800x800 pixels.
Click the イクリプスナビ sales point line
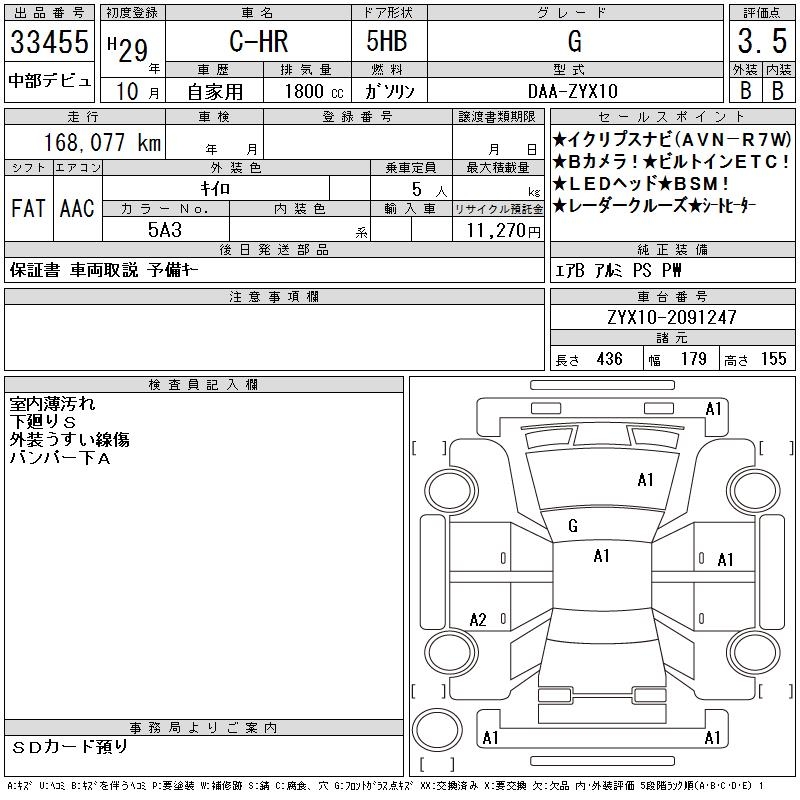[x=672, y=139]
